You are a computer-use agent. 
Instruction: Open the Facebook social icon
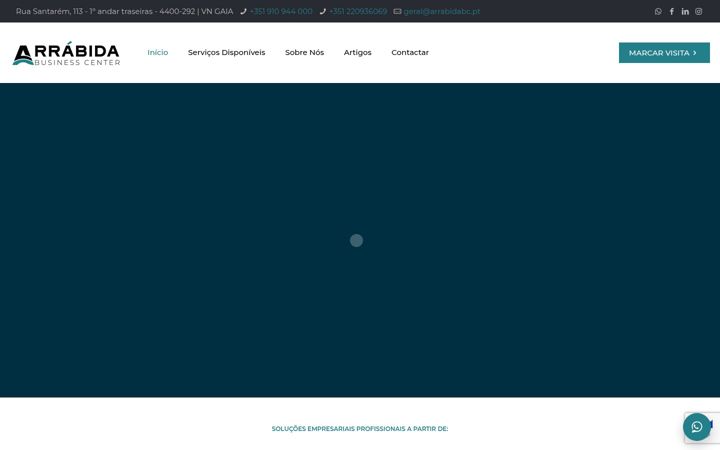[x=671, y=11]
